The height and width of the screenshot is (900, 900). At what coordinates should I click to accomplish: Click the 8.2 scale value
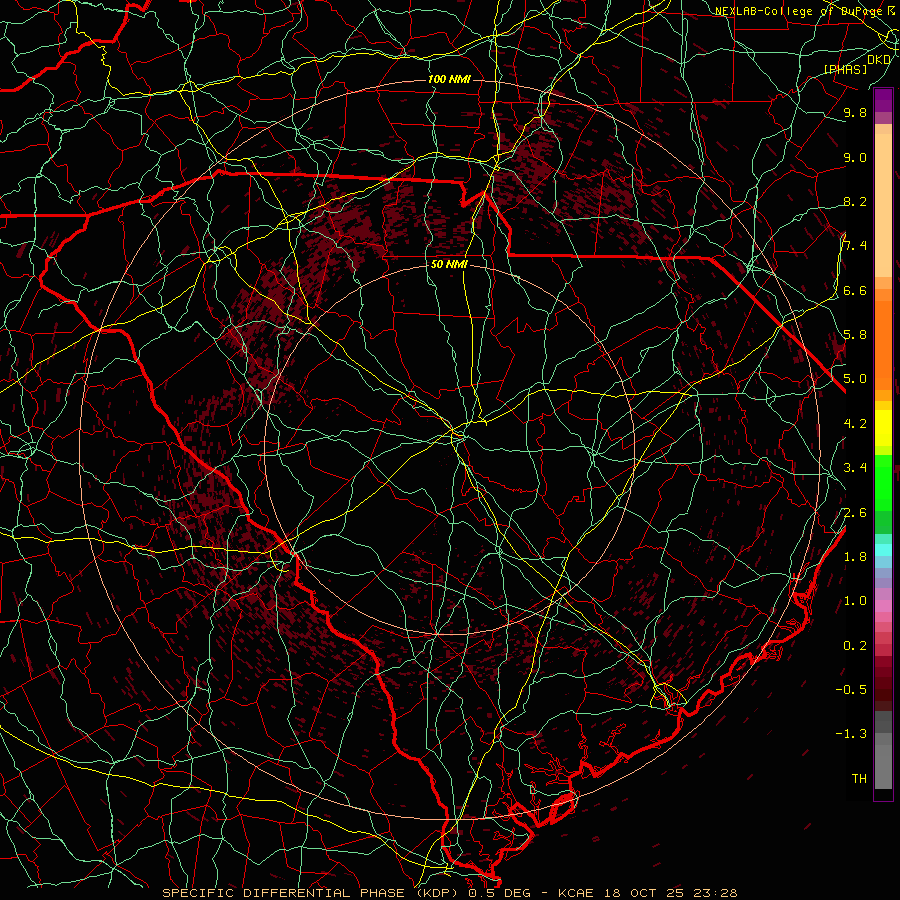[x=855, y=201]
